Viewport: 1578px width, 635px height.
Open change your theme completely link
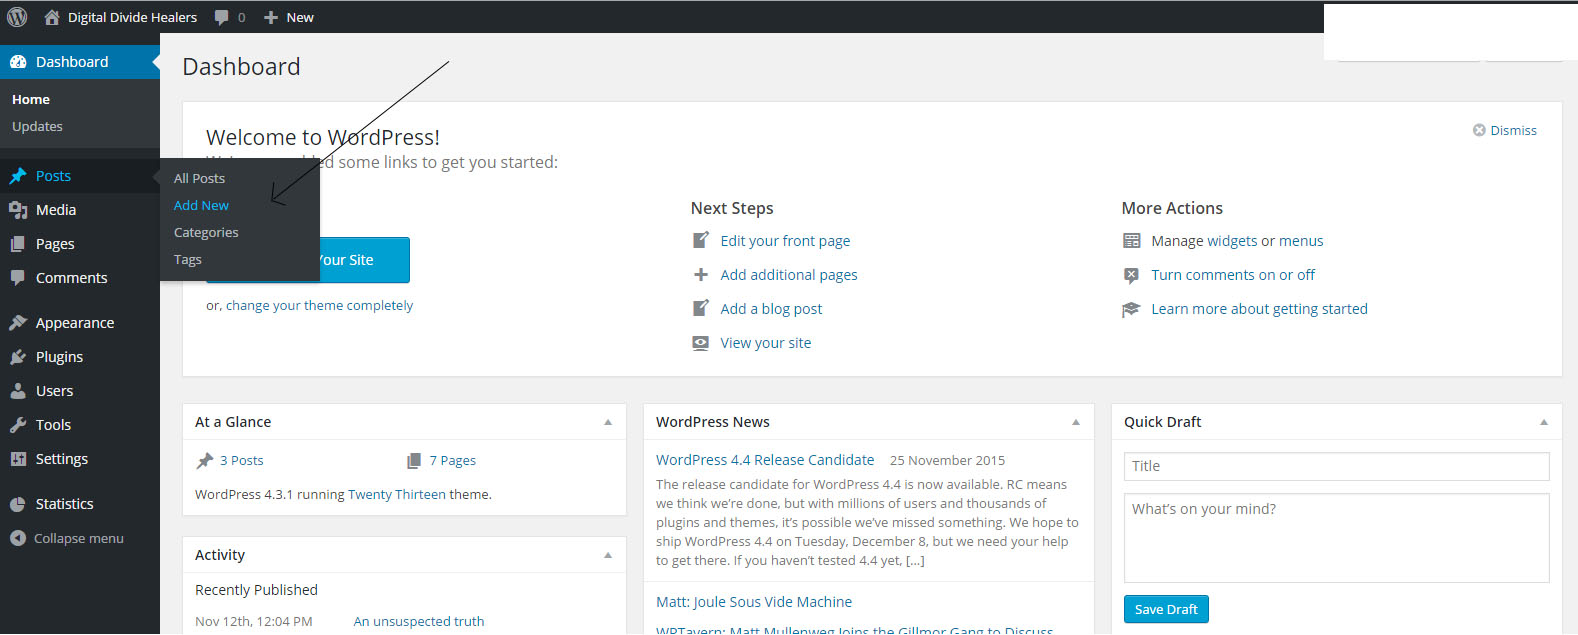pos(319,305)
